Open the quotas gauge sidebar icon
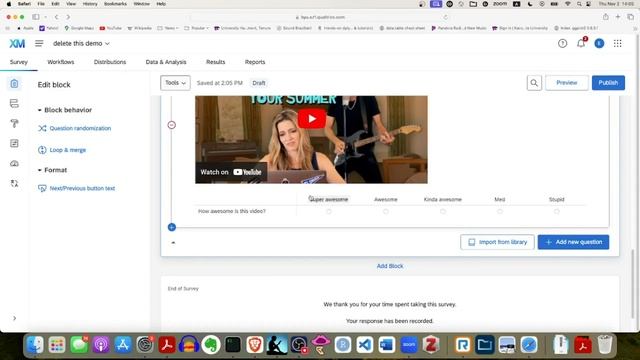 click(x=14, y=163)
